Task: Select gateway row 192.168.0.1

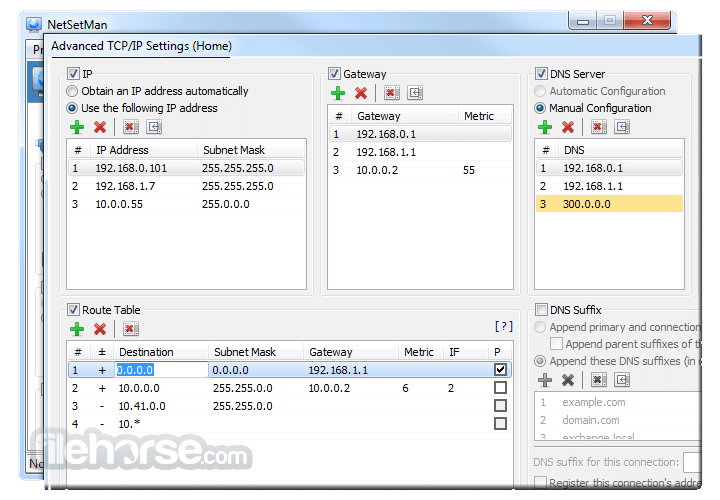Action: coord(420,134)
